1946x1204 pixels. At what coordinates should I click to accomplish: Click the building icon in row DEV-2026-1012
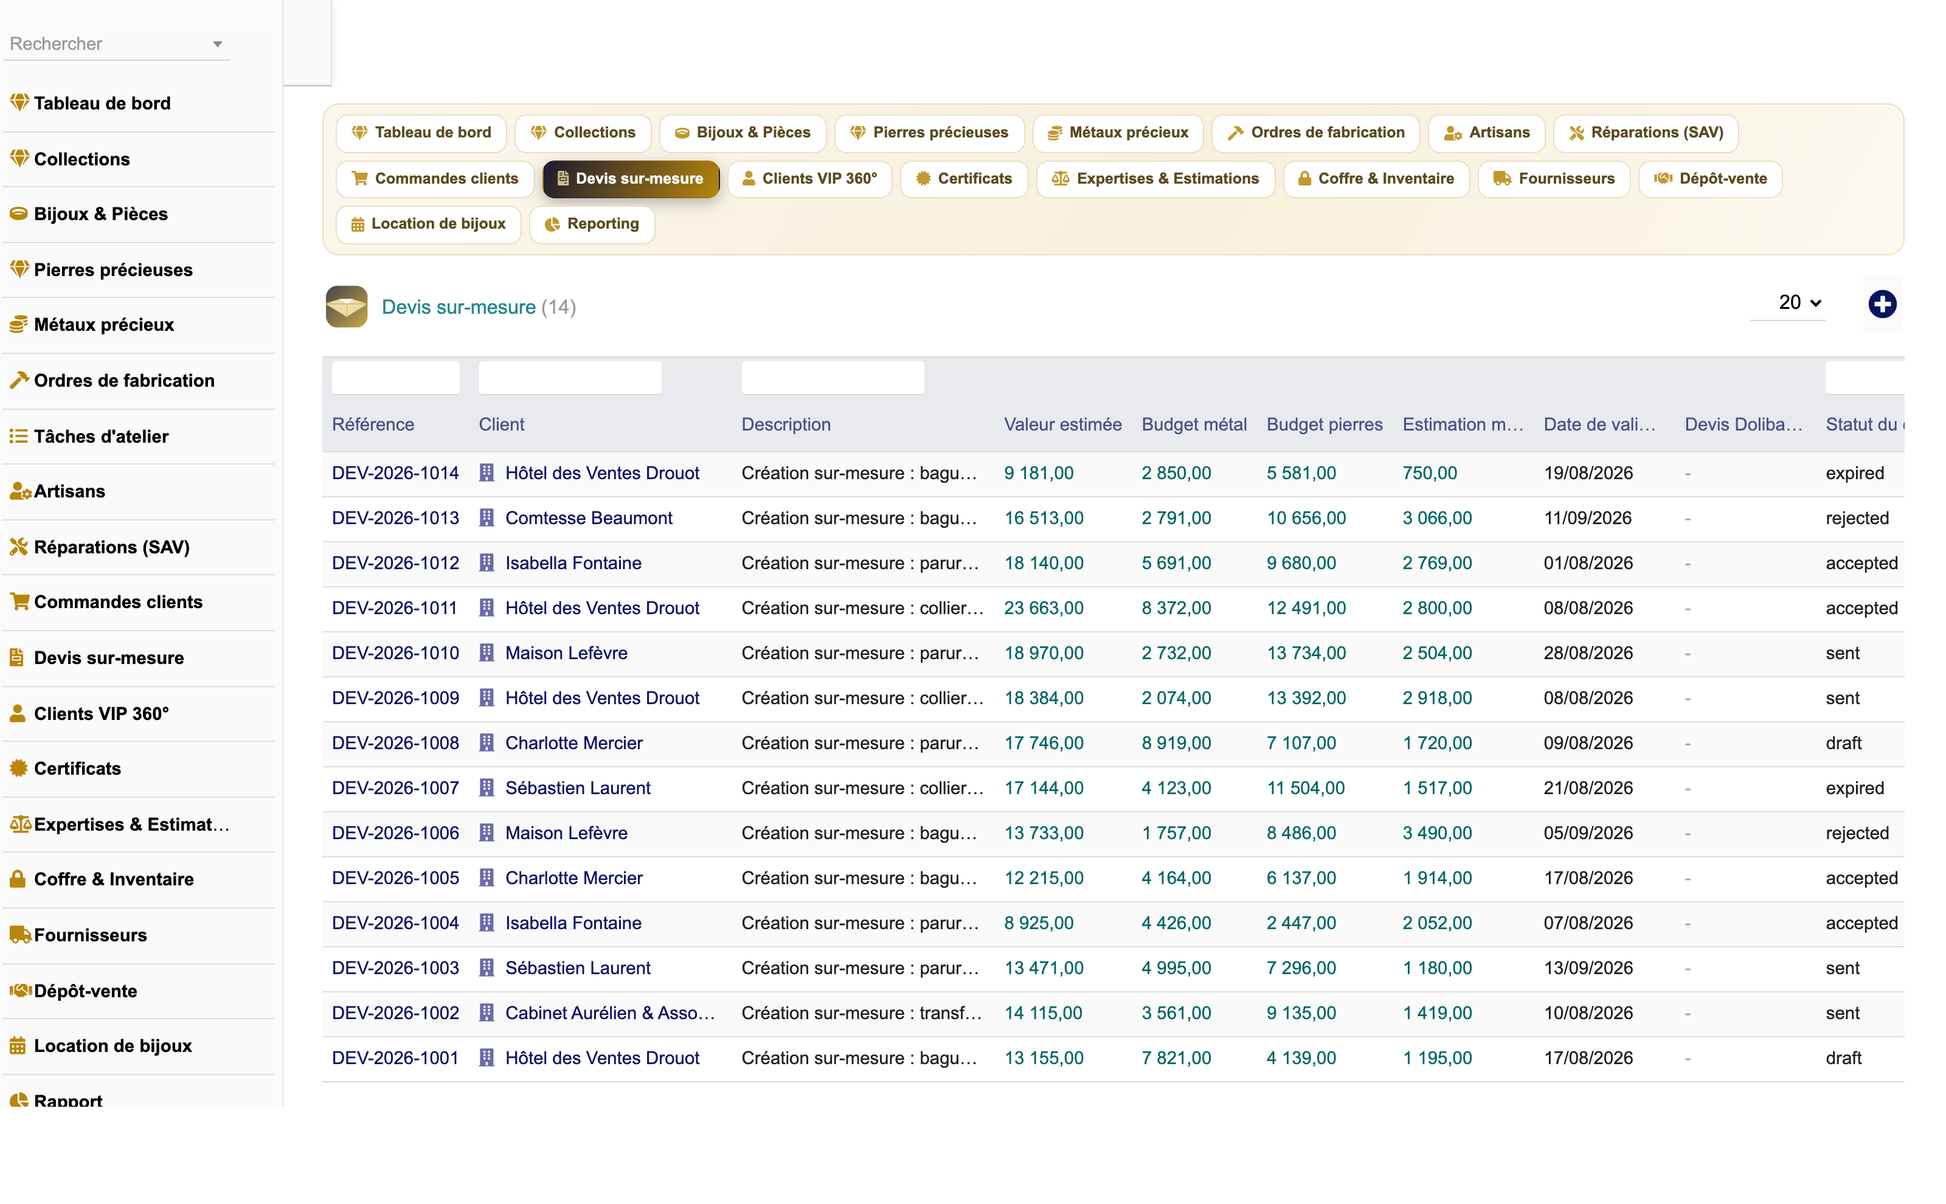[x=487, y=563]
